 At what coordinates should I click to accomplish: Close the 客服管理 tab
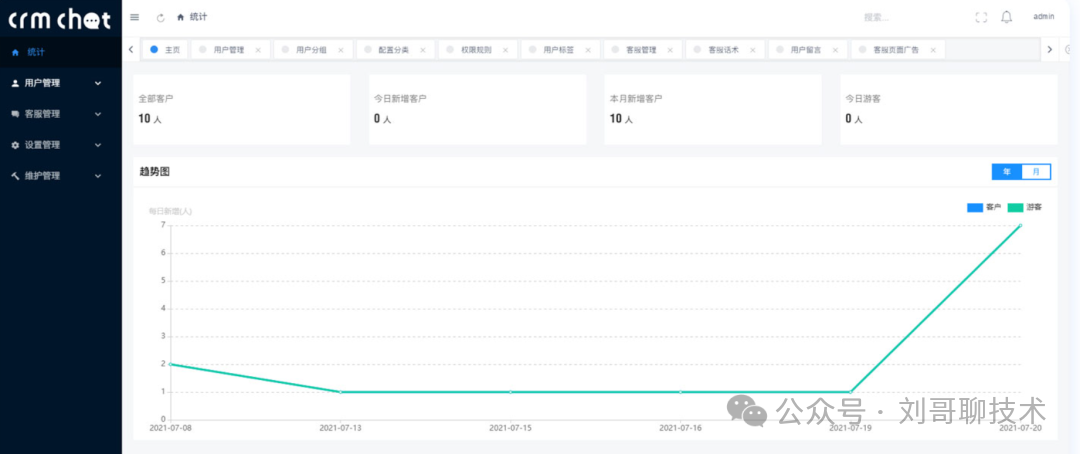click(x=670, y=50)
